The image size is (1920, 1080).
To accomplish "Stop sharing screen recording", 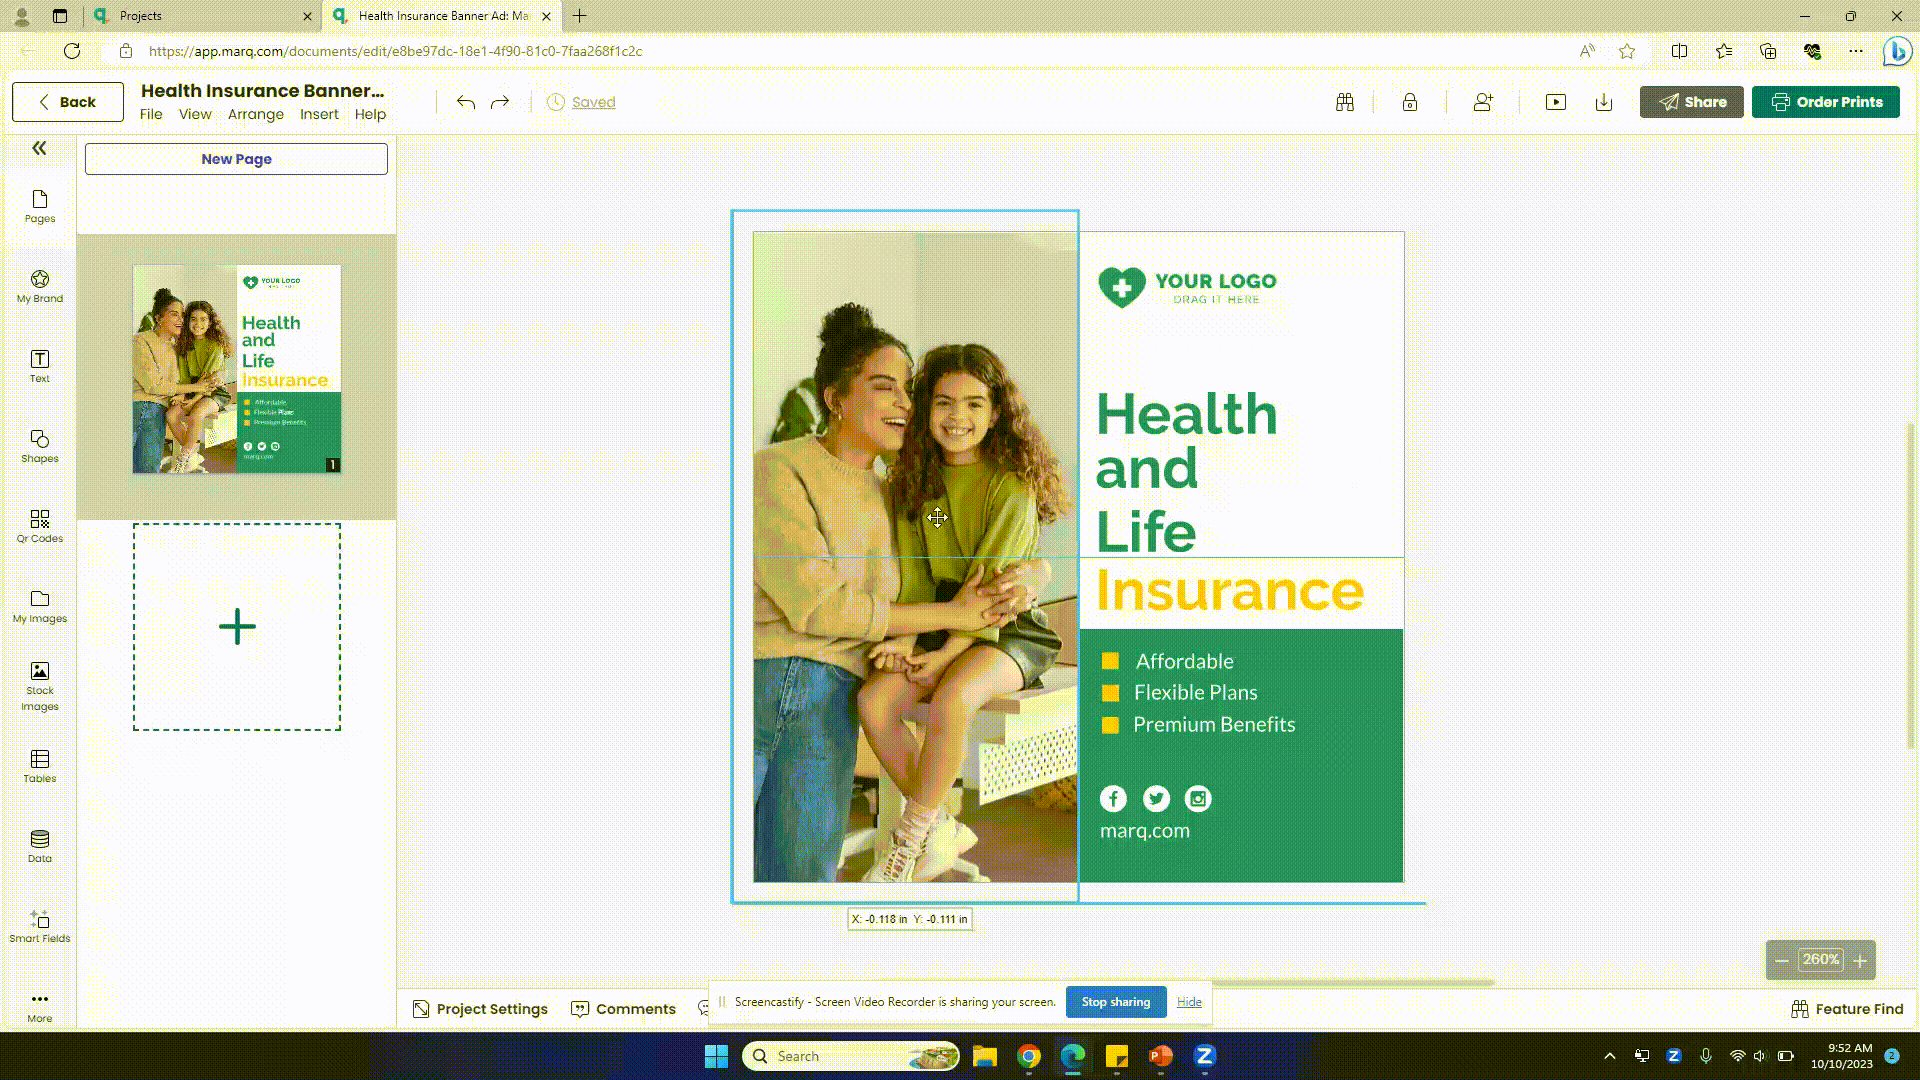I will (1116, 1002).
